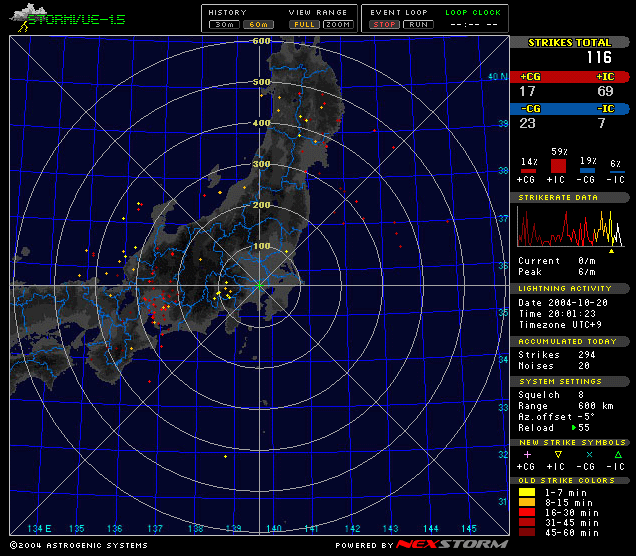The image size is (636, 556).
Task: Click yellow marker below strikerate graph
Action: pyautogui.click(x=611, y=251)
